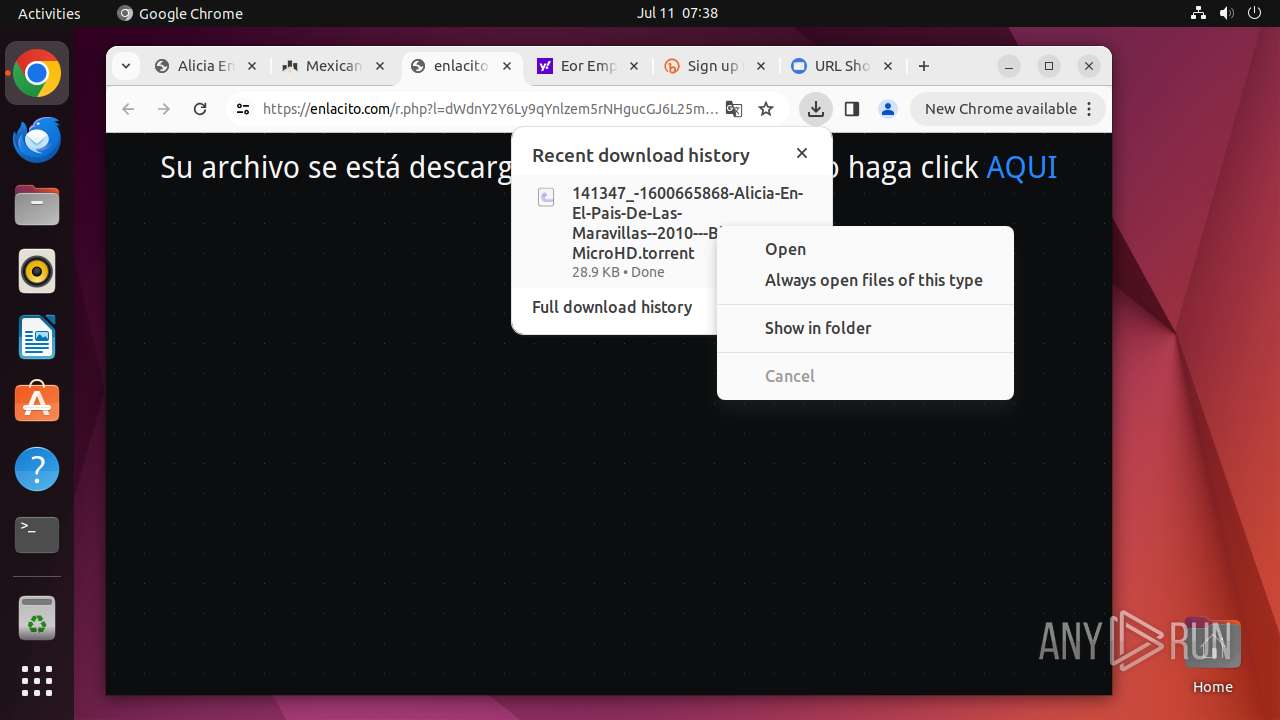This screenshot has height=720, width=1280.
Task: Click the enlacito.com URL address bar
Action: pos(490,109)
